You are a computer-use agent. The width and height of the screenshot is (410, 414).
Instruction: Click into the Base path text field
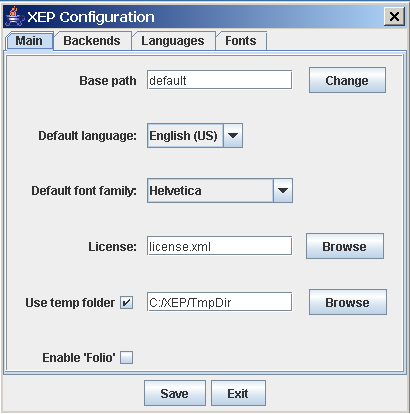(219, 80)
